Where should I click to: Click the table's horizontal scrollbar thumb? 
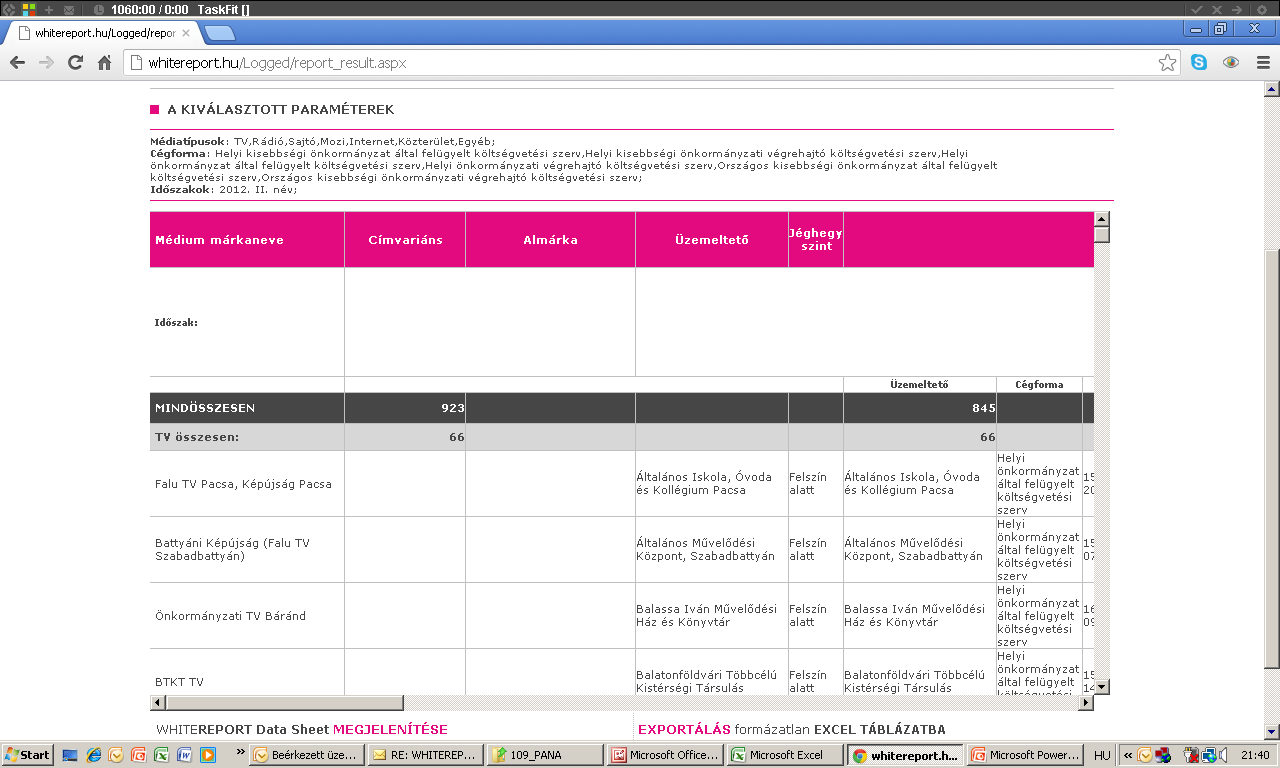click(284, 703)
